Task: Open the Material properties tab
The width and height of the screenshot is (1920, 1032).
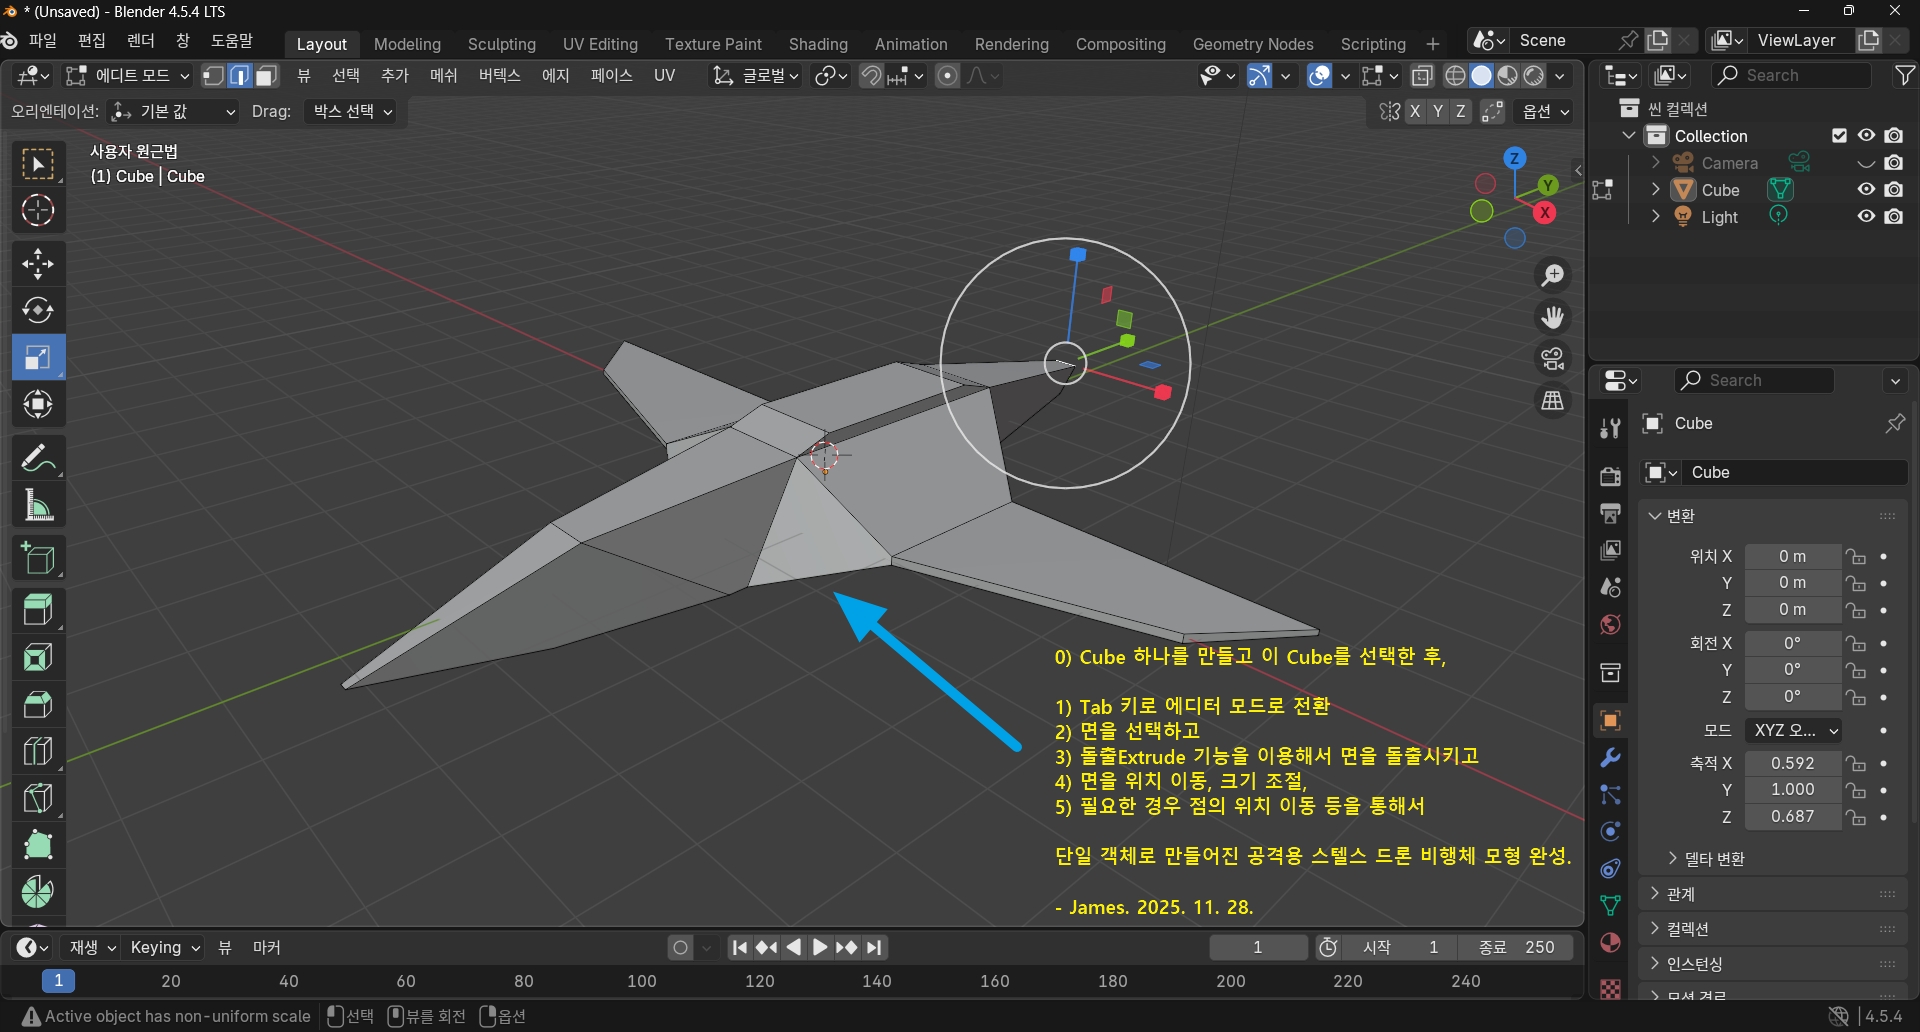Action: point(1610,943)
